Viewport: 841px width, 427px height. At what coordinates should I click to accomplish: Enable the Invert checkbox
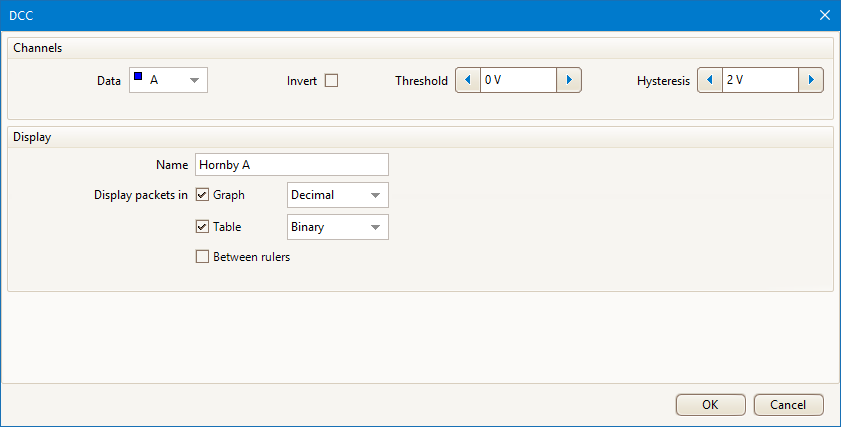tap(331, 81)
